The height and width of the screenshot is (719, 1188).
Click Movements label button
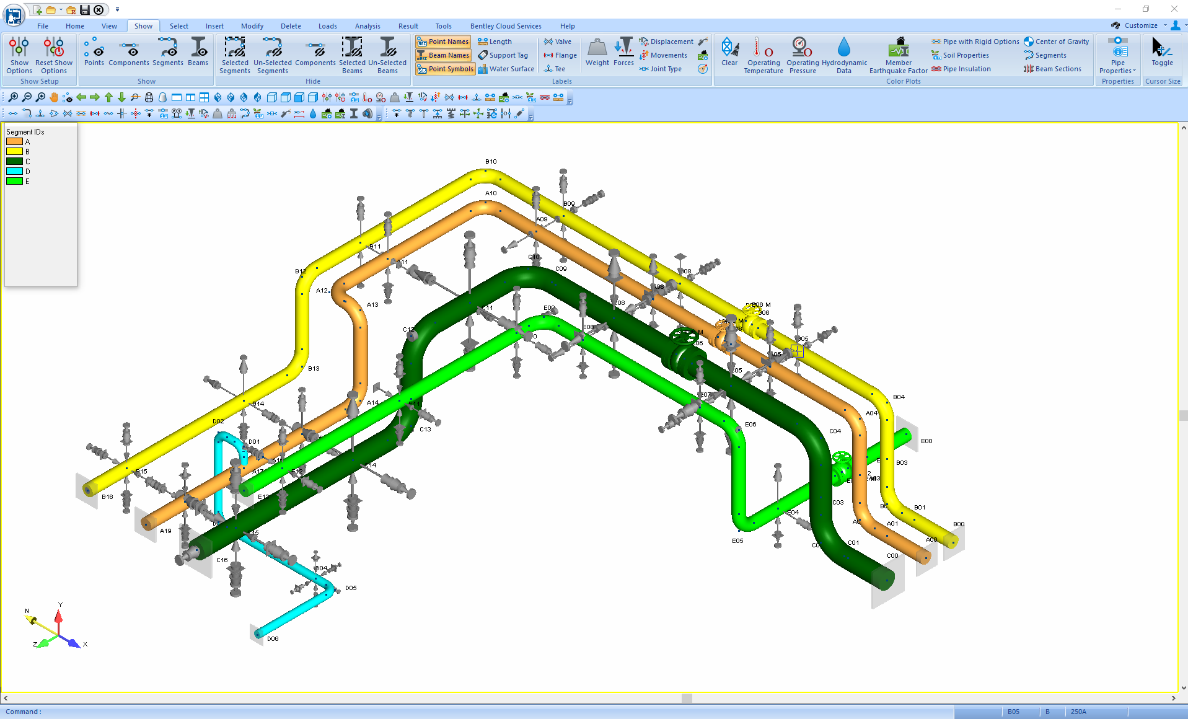[663, 55]
